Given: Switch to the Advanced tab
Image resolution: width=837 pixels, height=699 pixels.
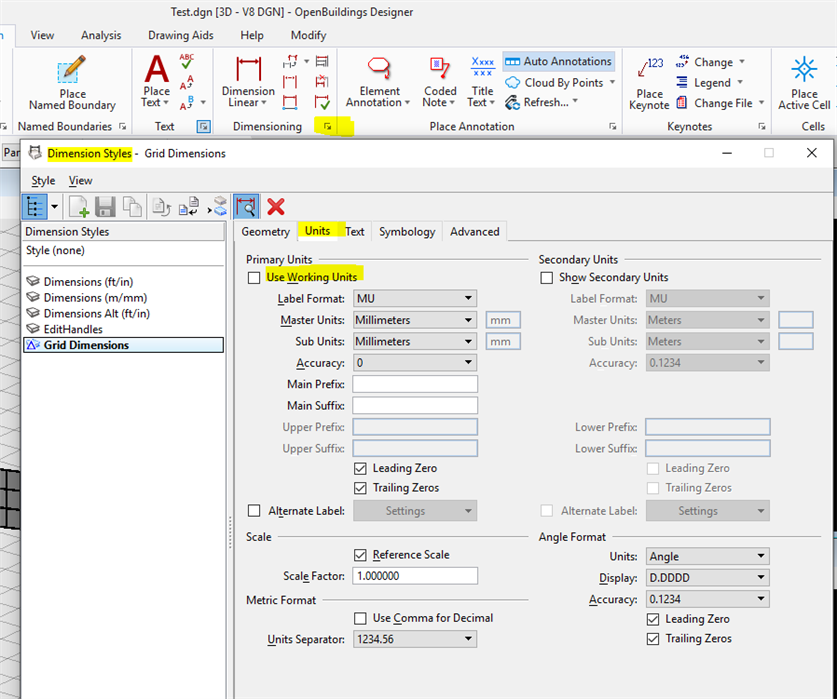Looking at the screenshot, I should pos(475,232).
